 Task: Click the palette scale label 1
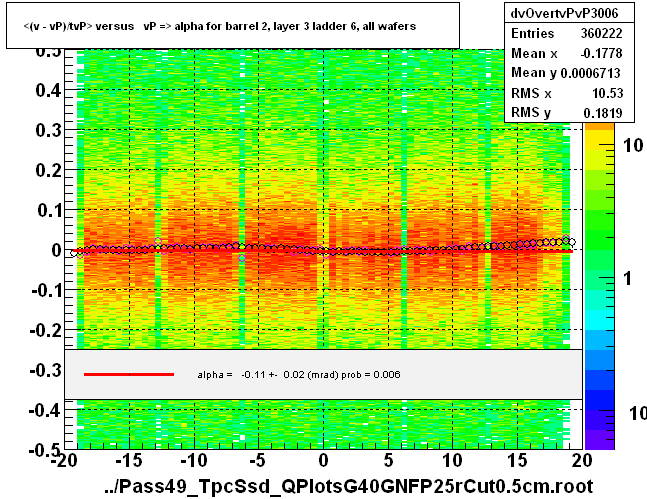628,279
